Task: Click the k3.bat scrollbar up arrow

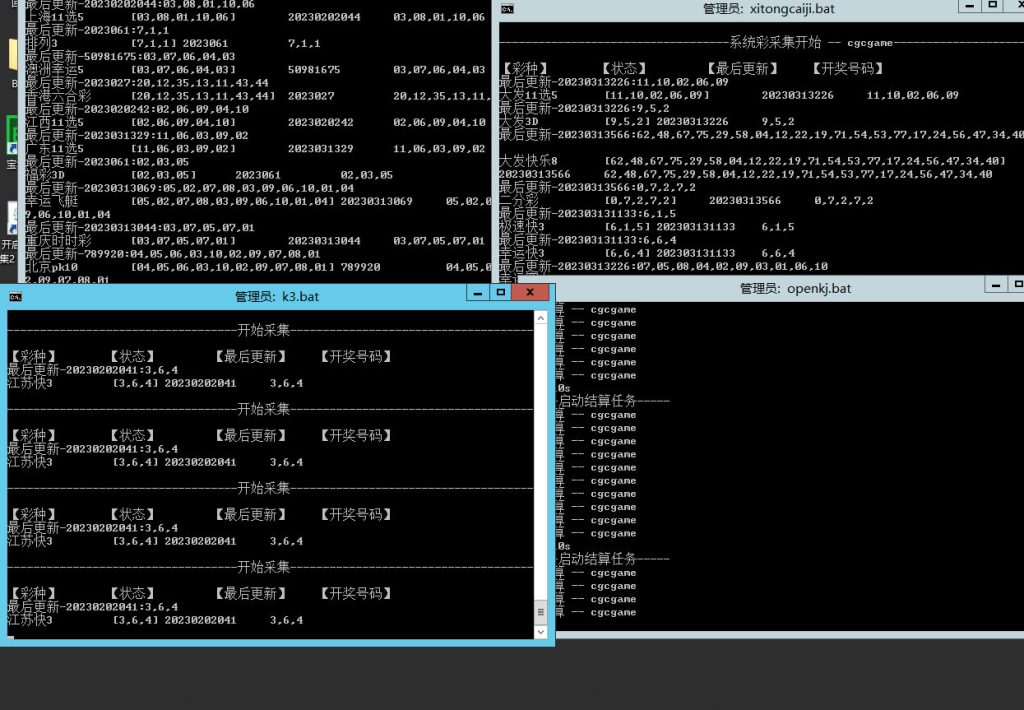Action: (x=540, y=317)
